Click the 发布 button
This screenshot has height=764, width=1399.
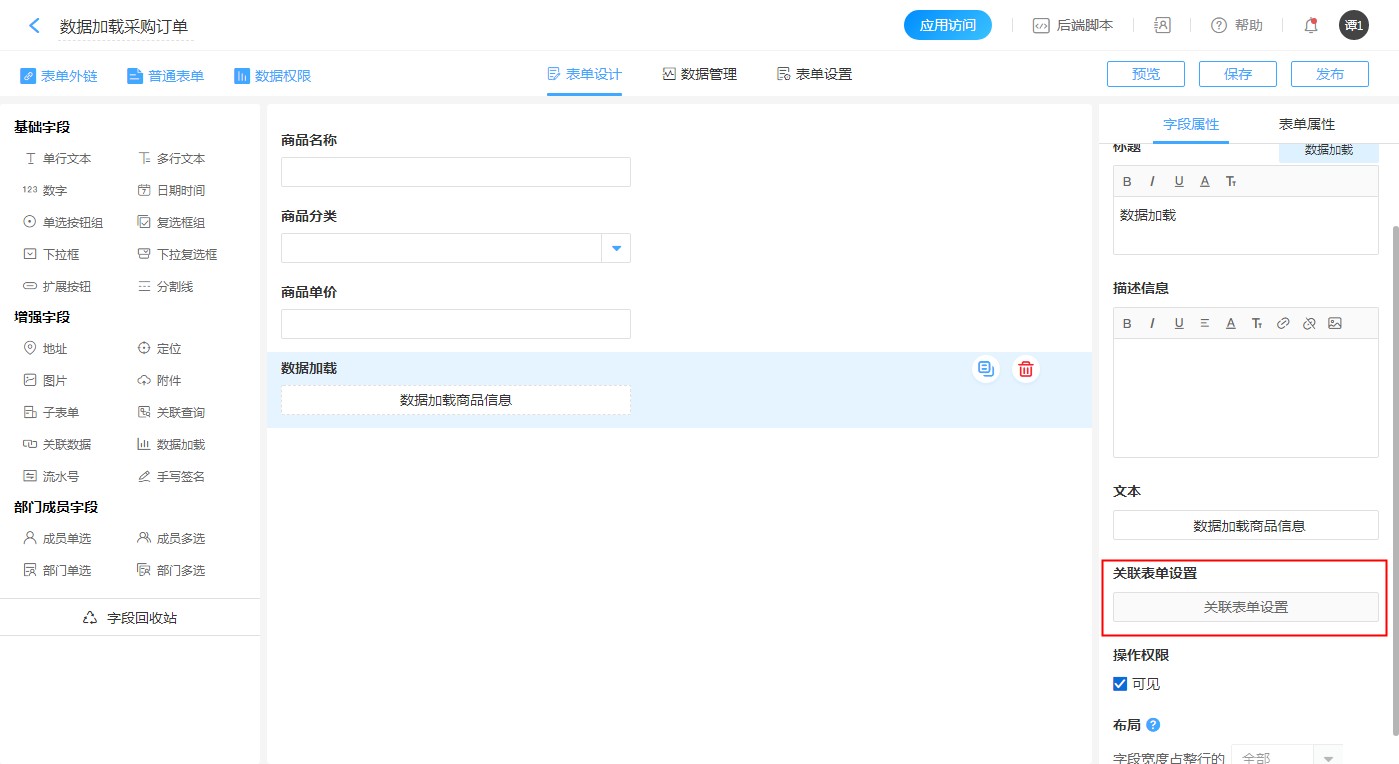1329,74
